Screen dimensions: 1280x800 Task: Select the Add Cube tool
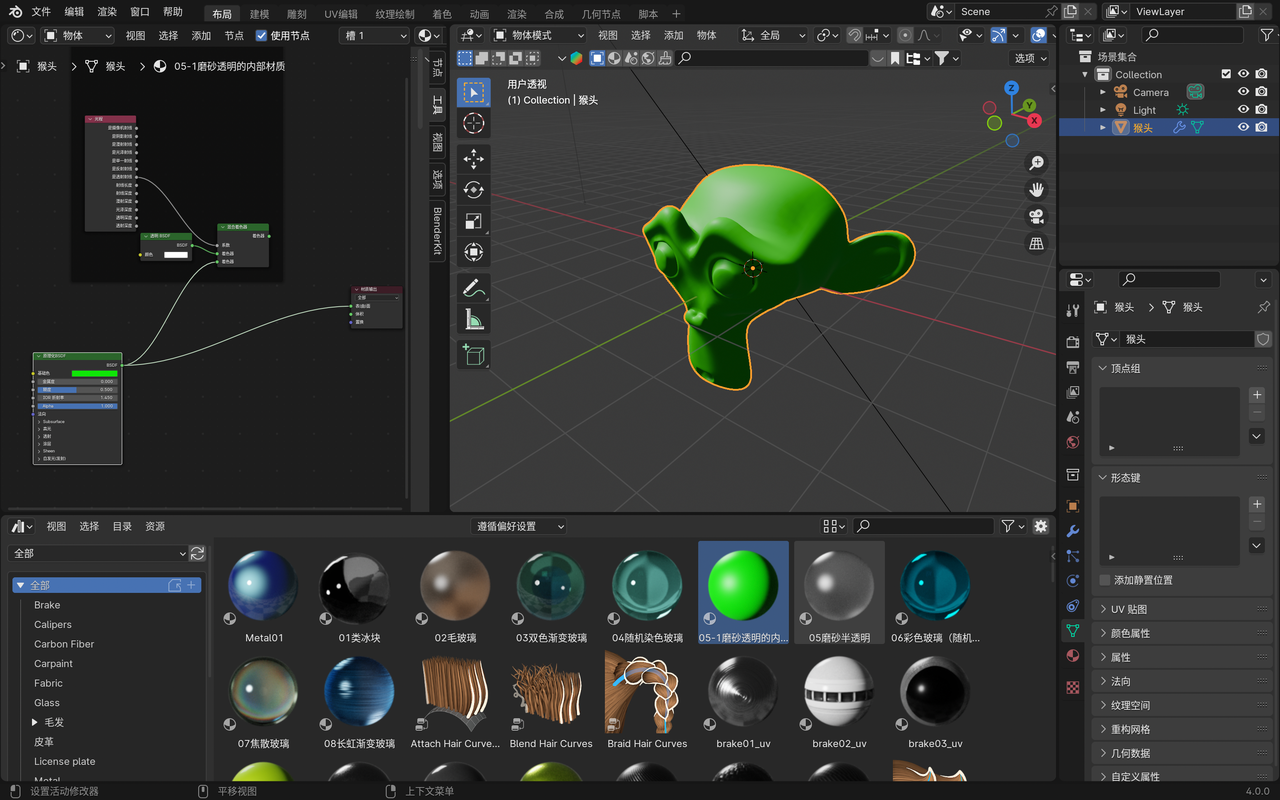[474, 354]
